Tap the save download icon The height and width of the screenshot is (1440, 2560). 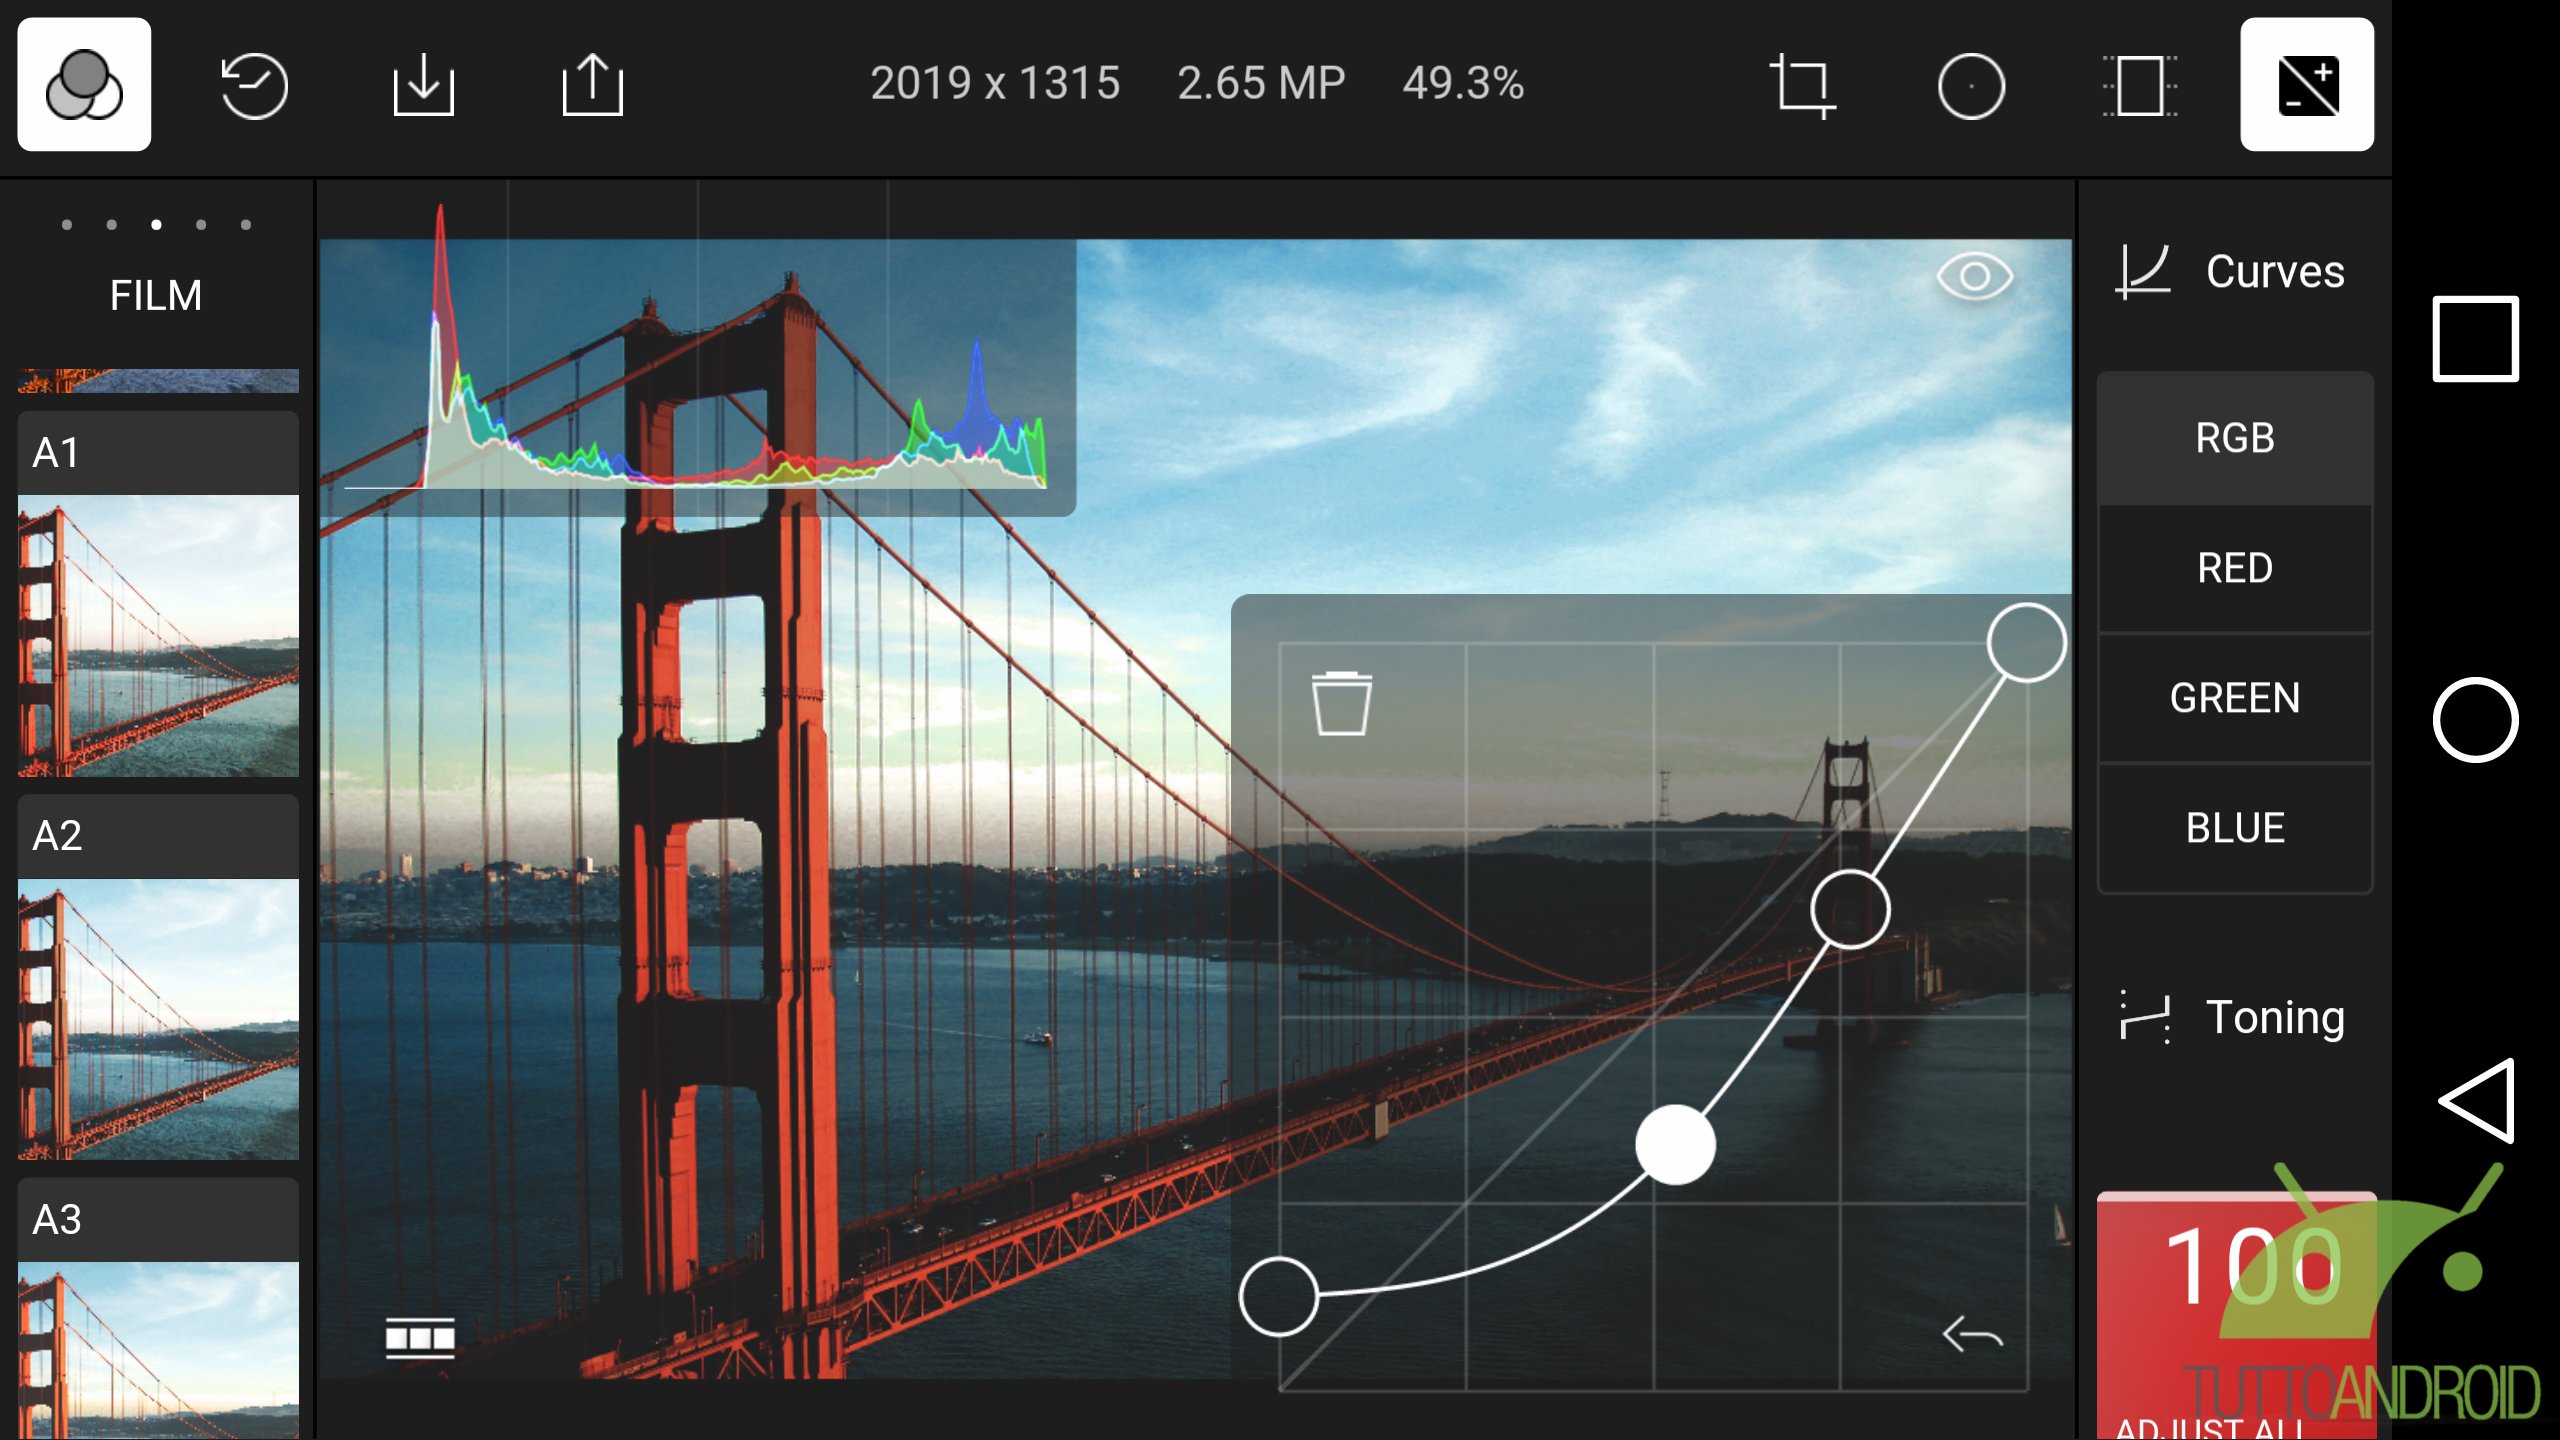click(423, 86)
